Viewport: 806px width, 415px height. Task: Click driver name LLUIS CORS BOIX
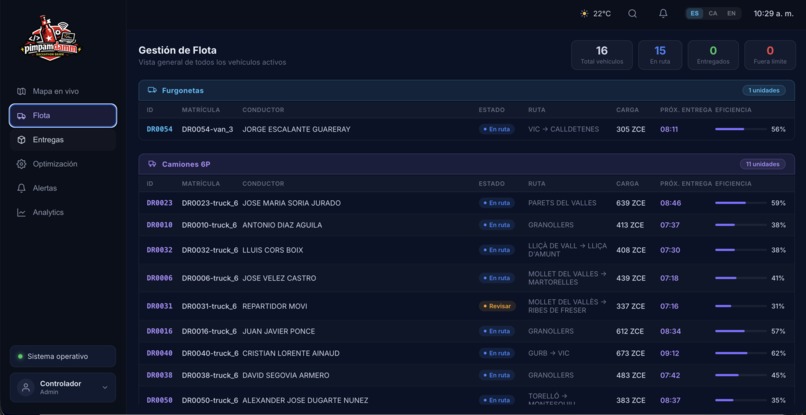272,250
